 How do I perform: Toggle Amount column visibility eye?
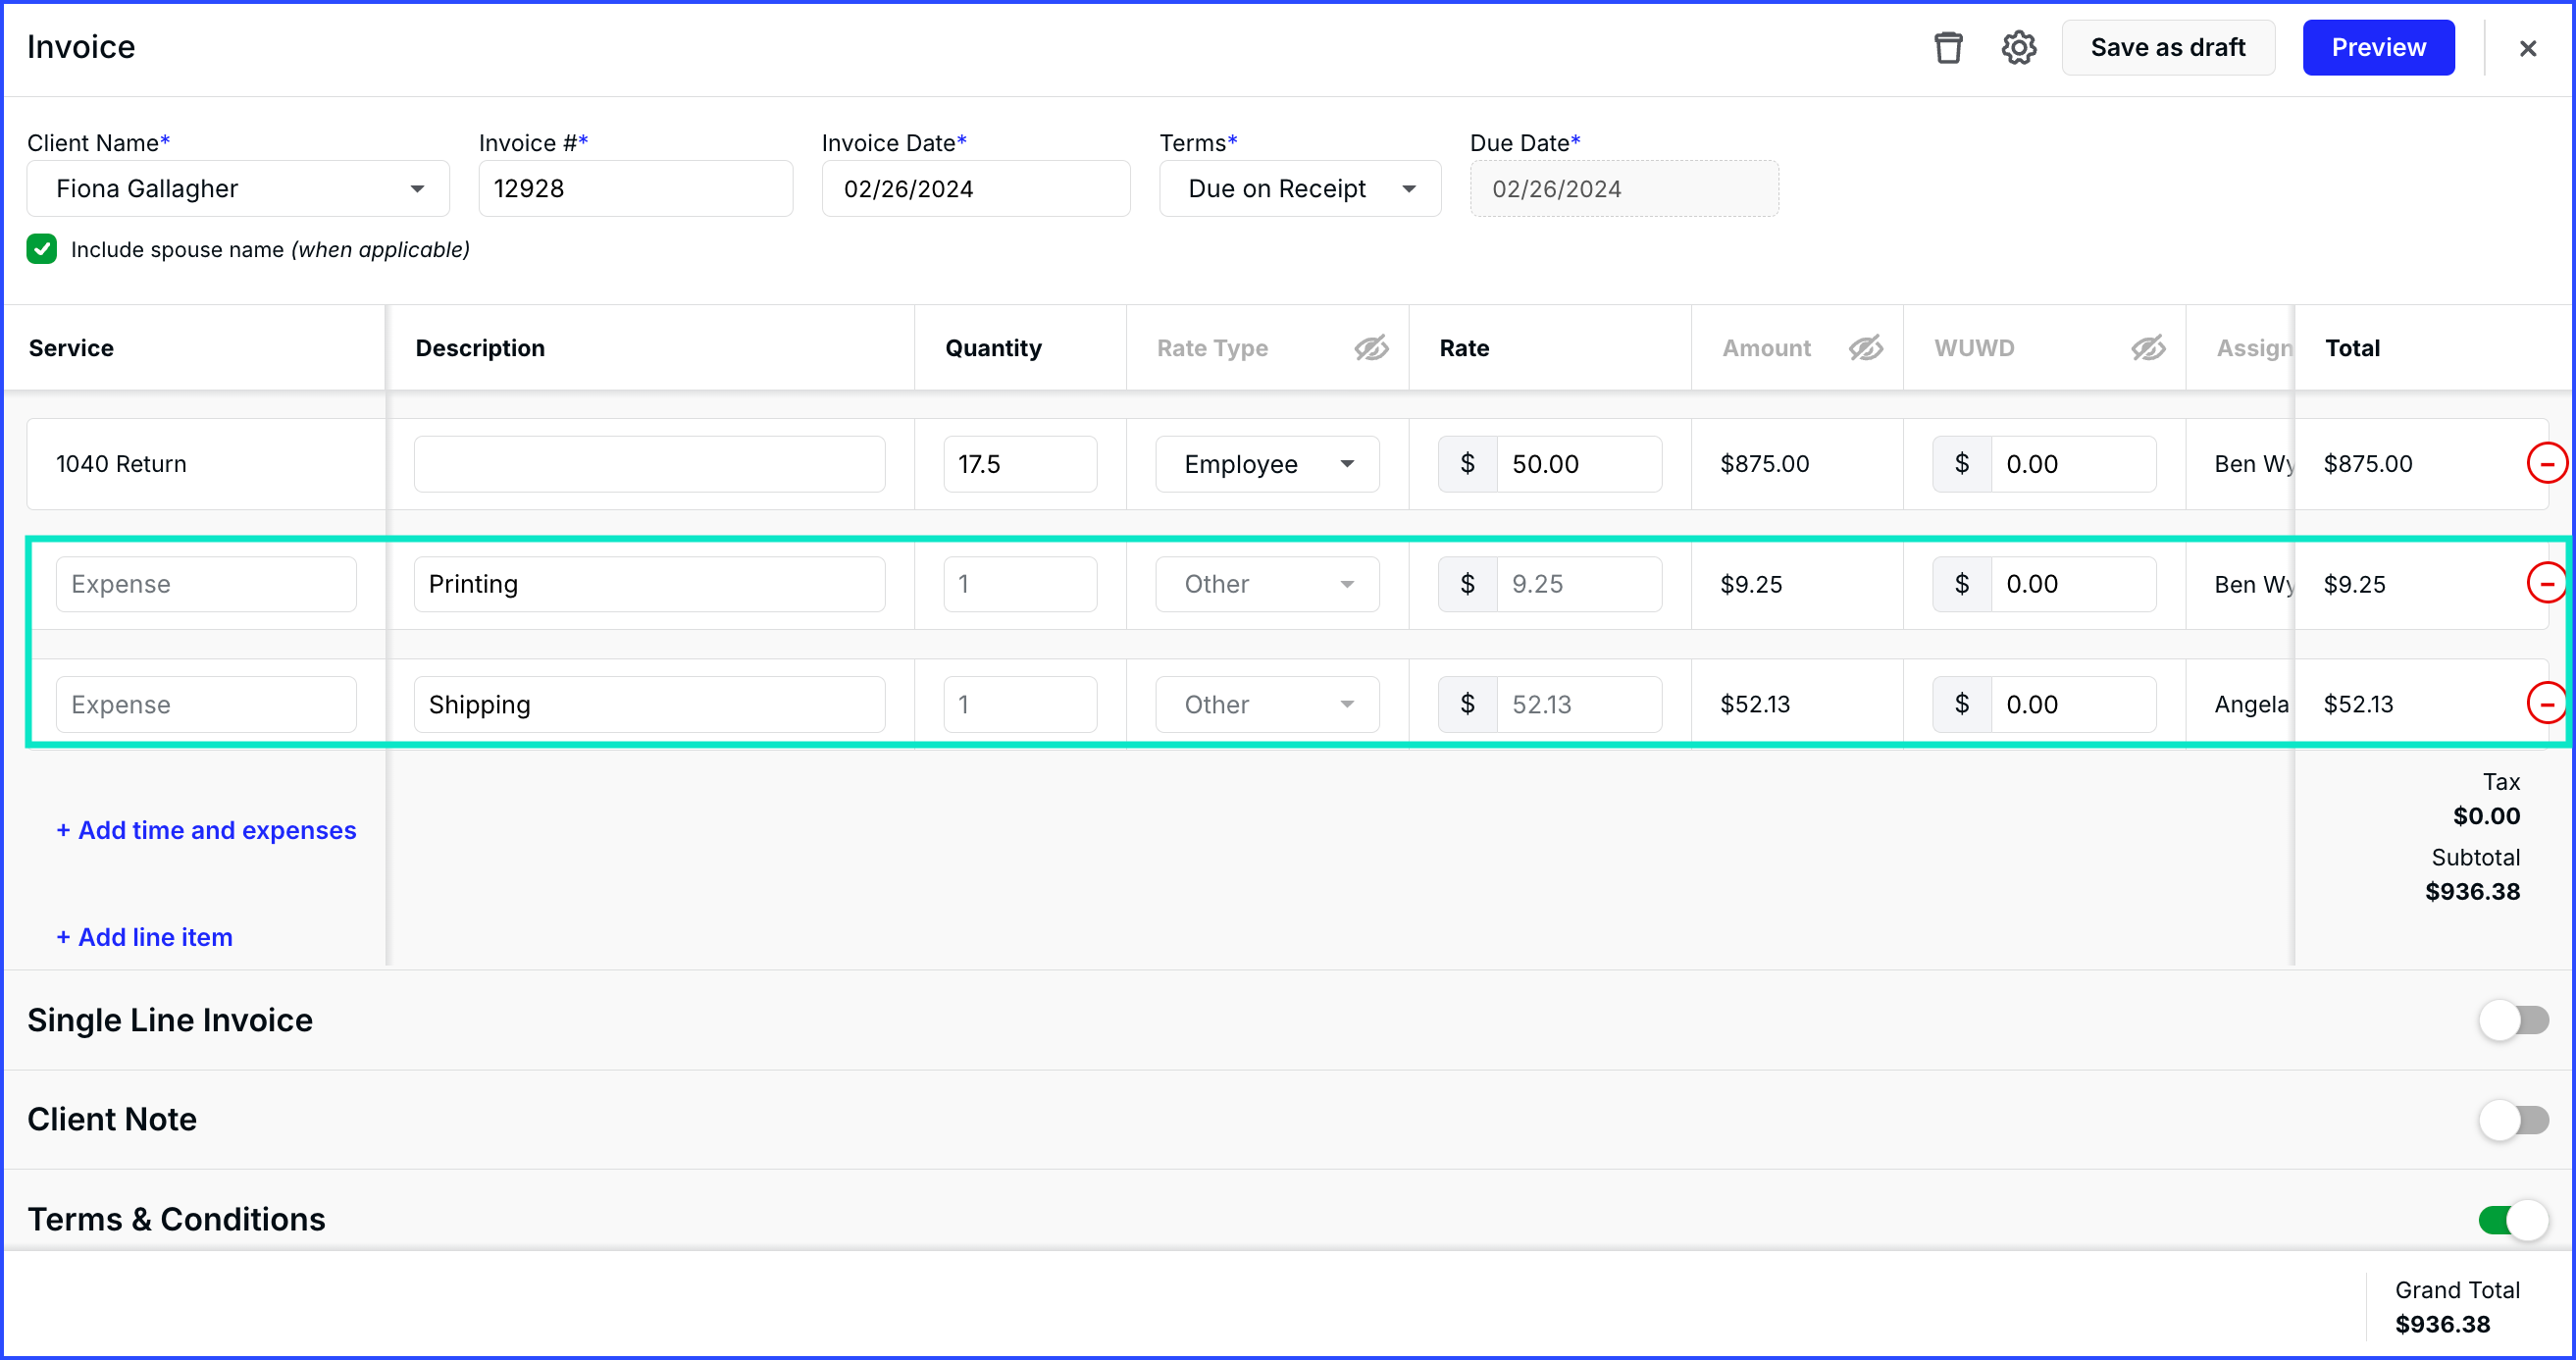pyautogui.click(x=1865, y=348)
